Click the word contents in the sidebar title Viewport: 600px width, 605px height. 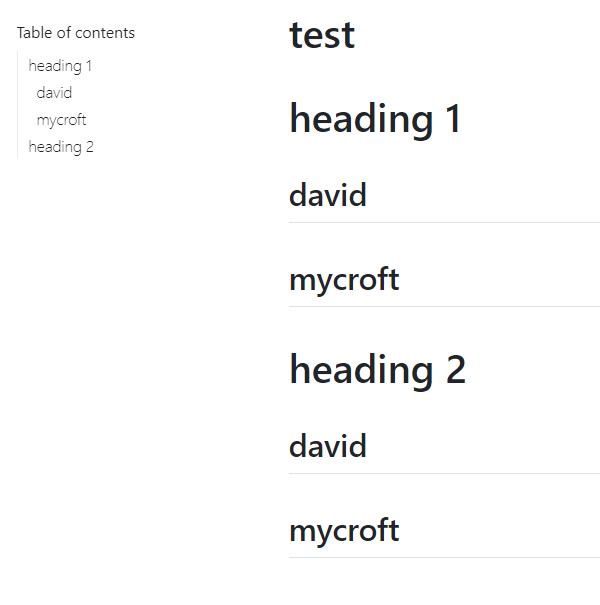click(105, 33)
